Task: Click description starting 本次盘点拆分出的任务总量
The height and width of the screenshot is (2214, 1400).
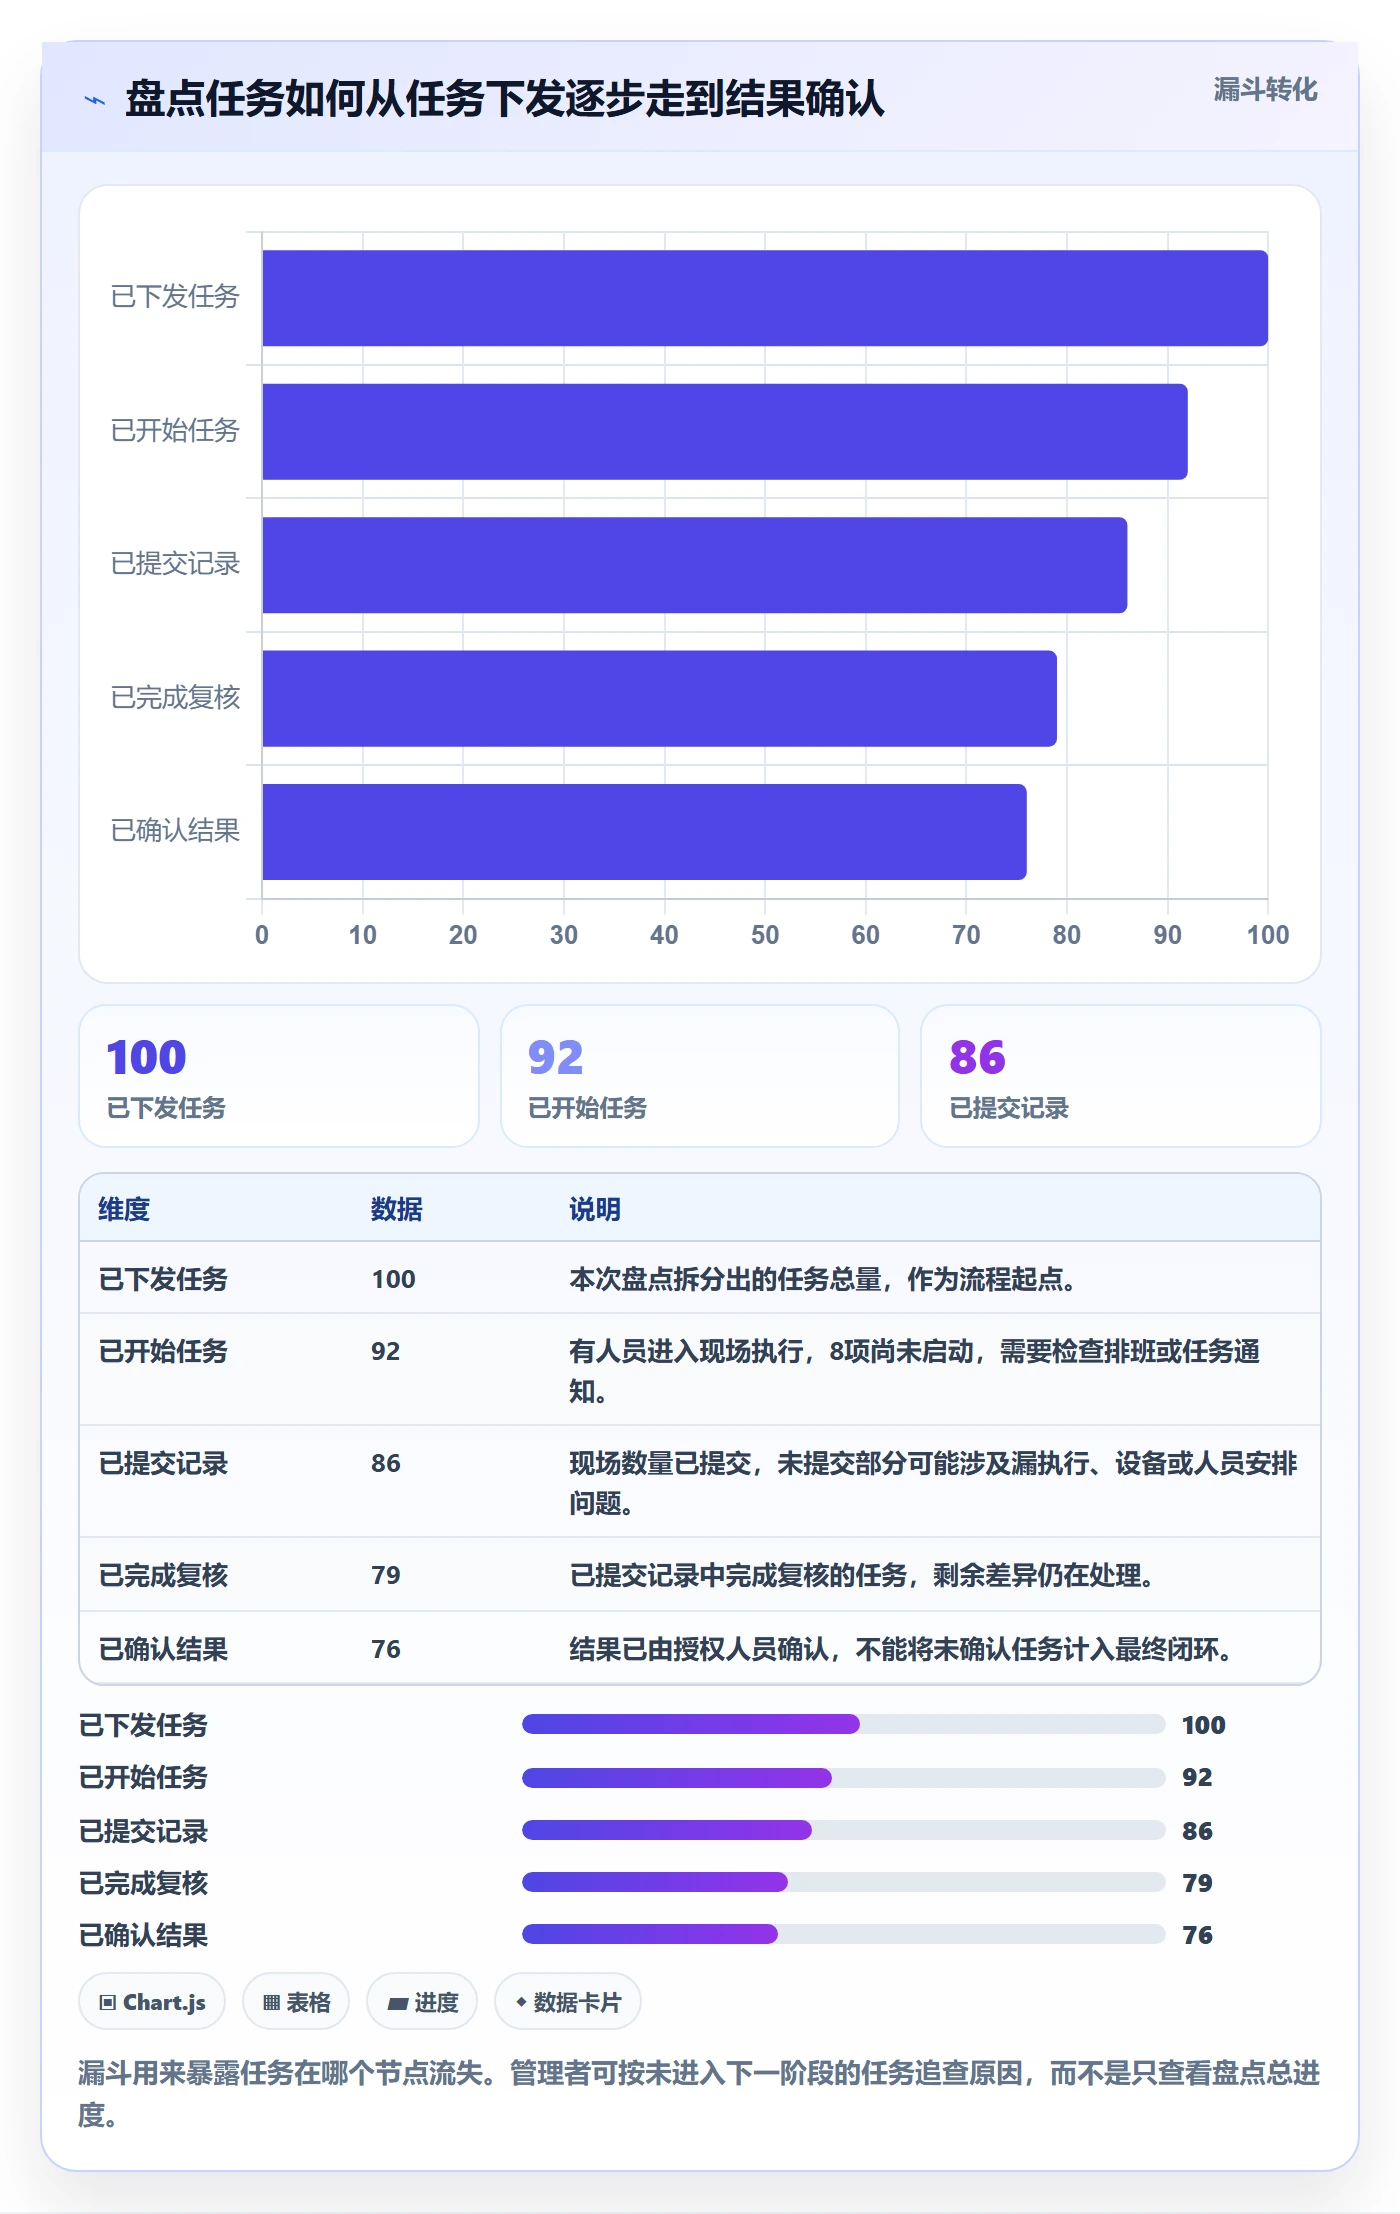Action: point(822,1279)
